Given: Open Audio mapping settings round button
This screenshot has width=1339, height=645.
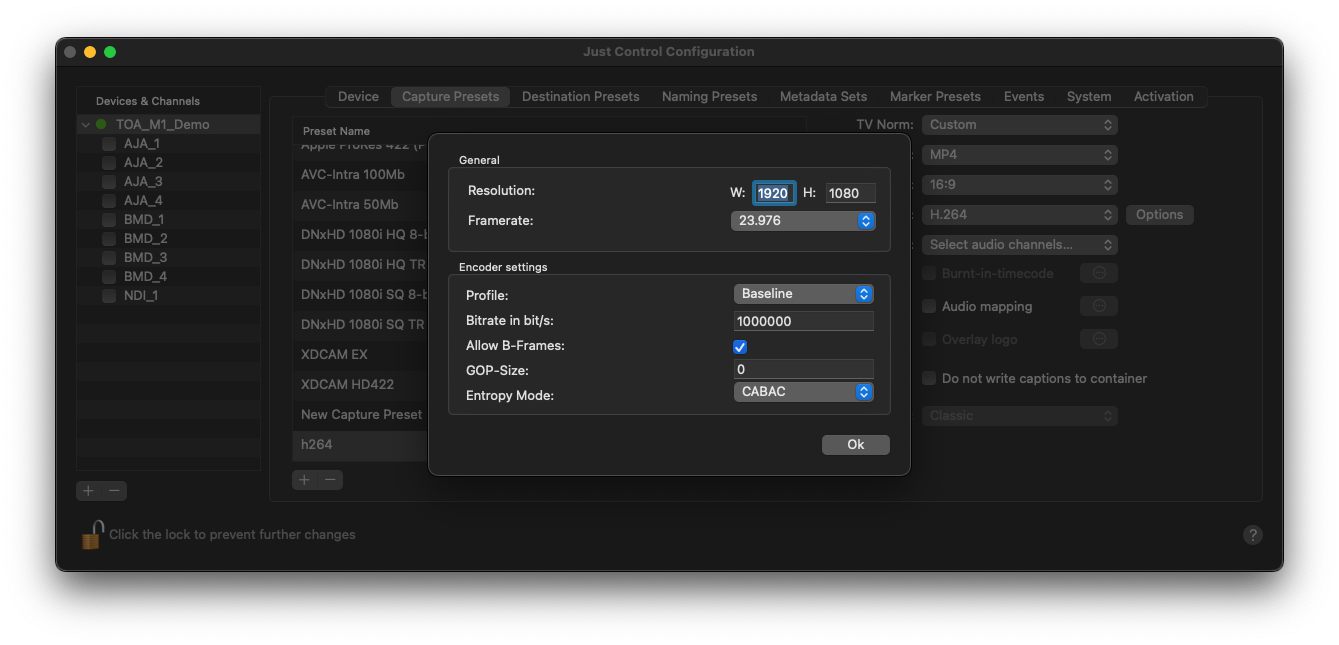Looking at the screenshot, I should pyautogui.click(x=1099, y=306).
